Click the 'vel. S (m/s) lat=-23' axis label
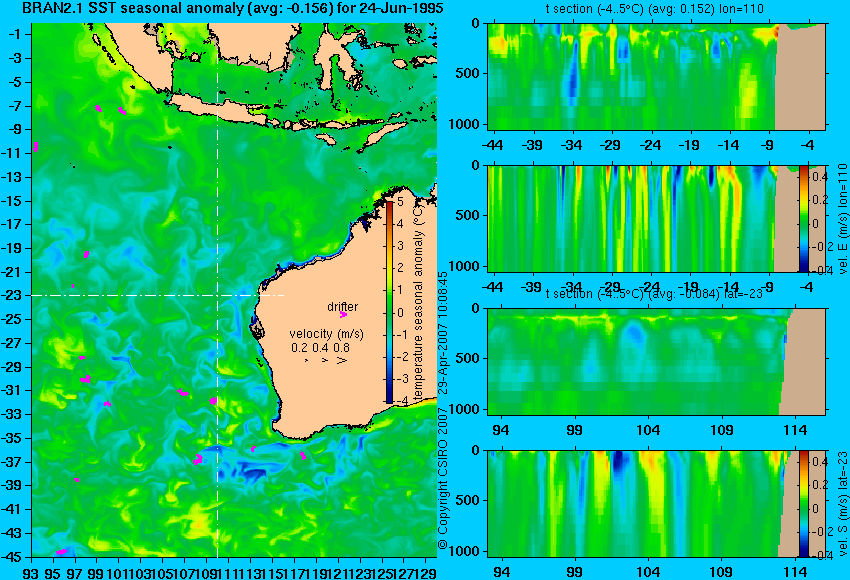Screen dimensions: 850x580 [x=842, y=504]
